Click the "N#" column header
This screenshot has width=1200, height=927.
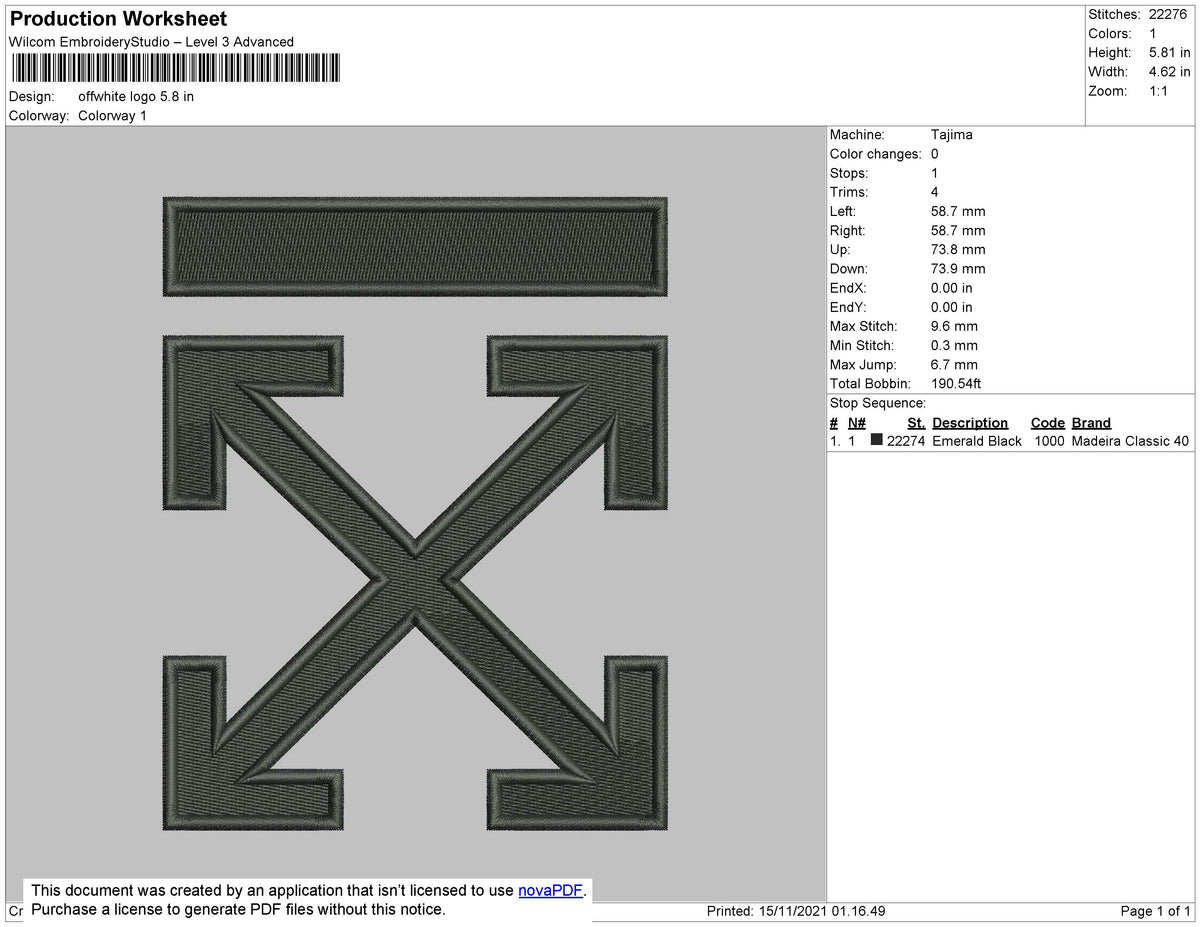coord(856,422)
